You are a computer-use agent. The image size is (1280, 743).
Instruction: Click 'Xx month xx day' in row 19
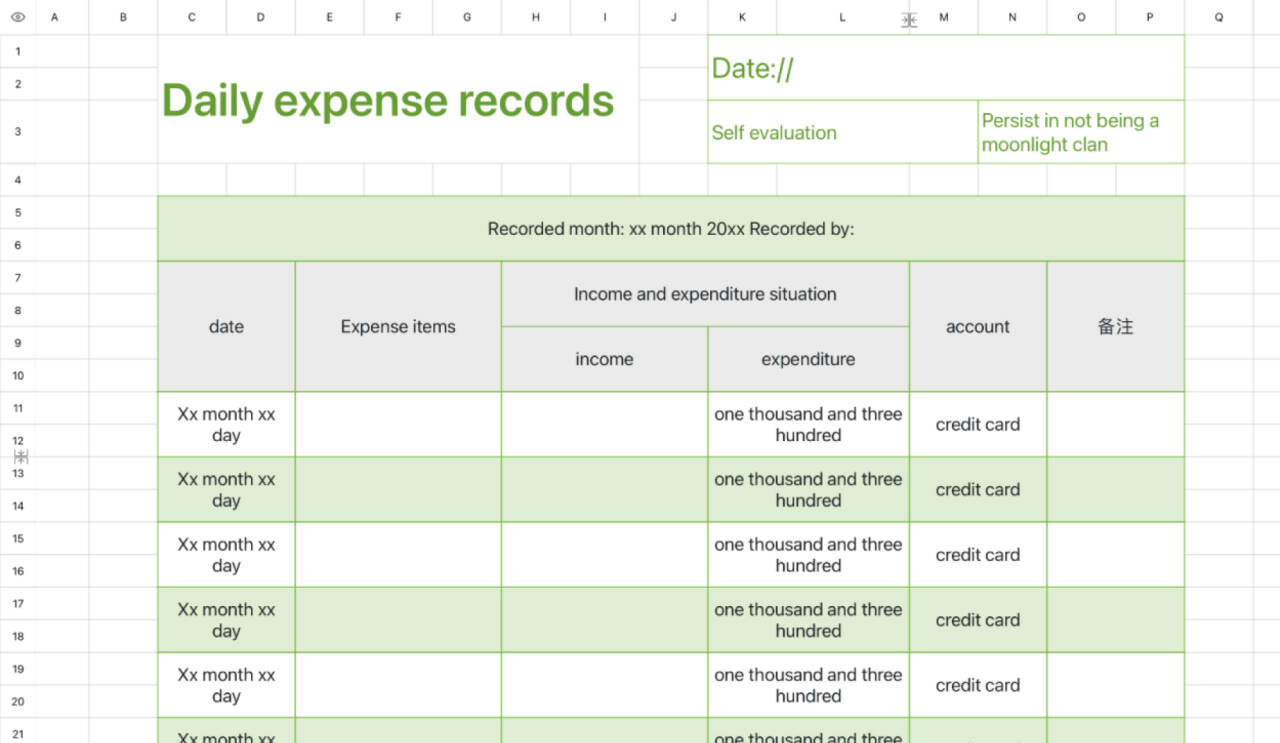point(226,685)
